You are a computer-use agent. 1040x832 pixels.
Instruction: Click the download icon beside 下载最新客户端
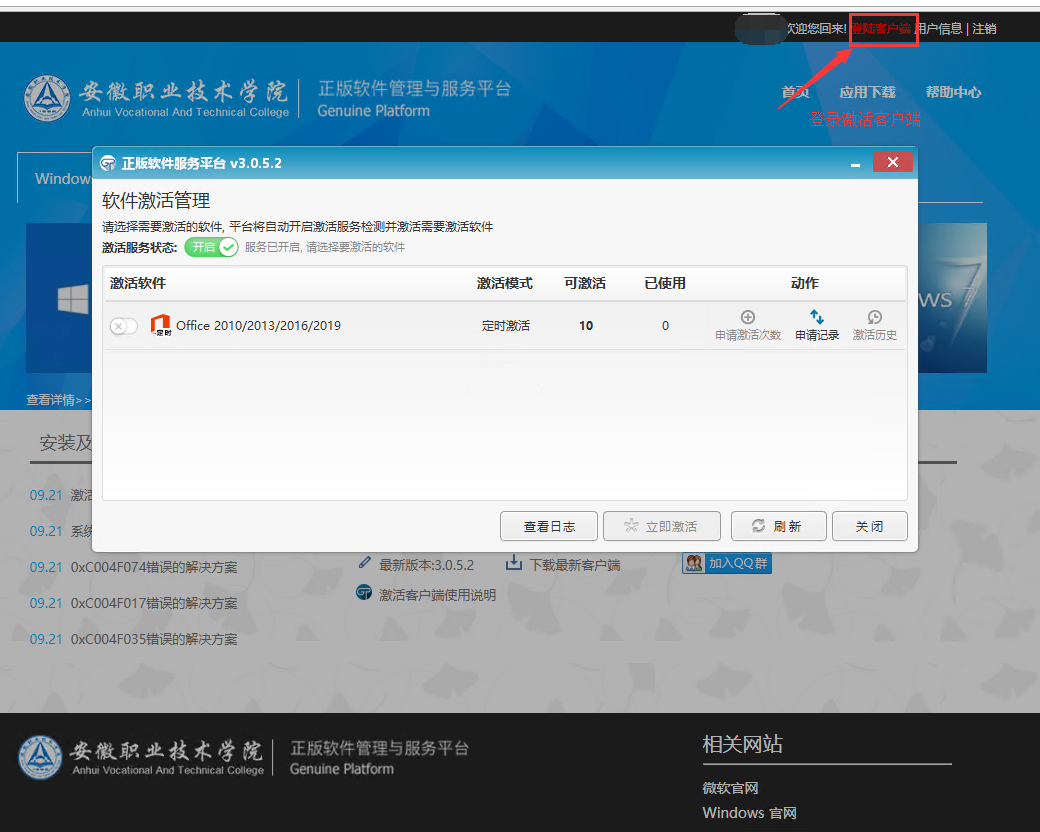coord(514,564)
